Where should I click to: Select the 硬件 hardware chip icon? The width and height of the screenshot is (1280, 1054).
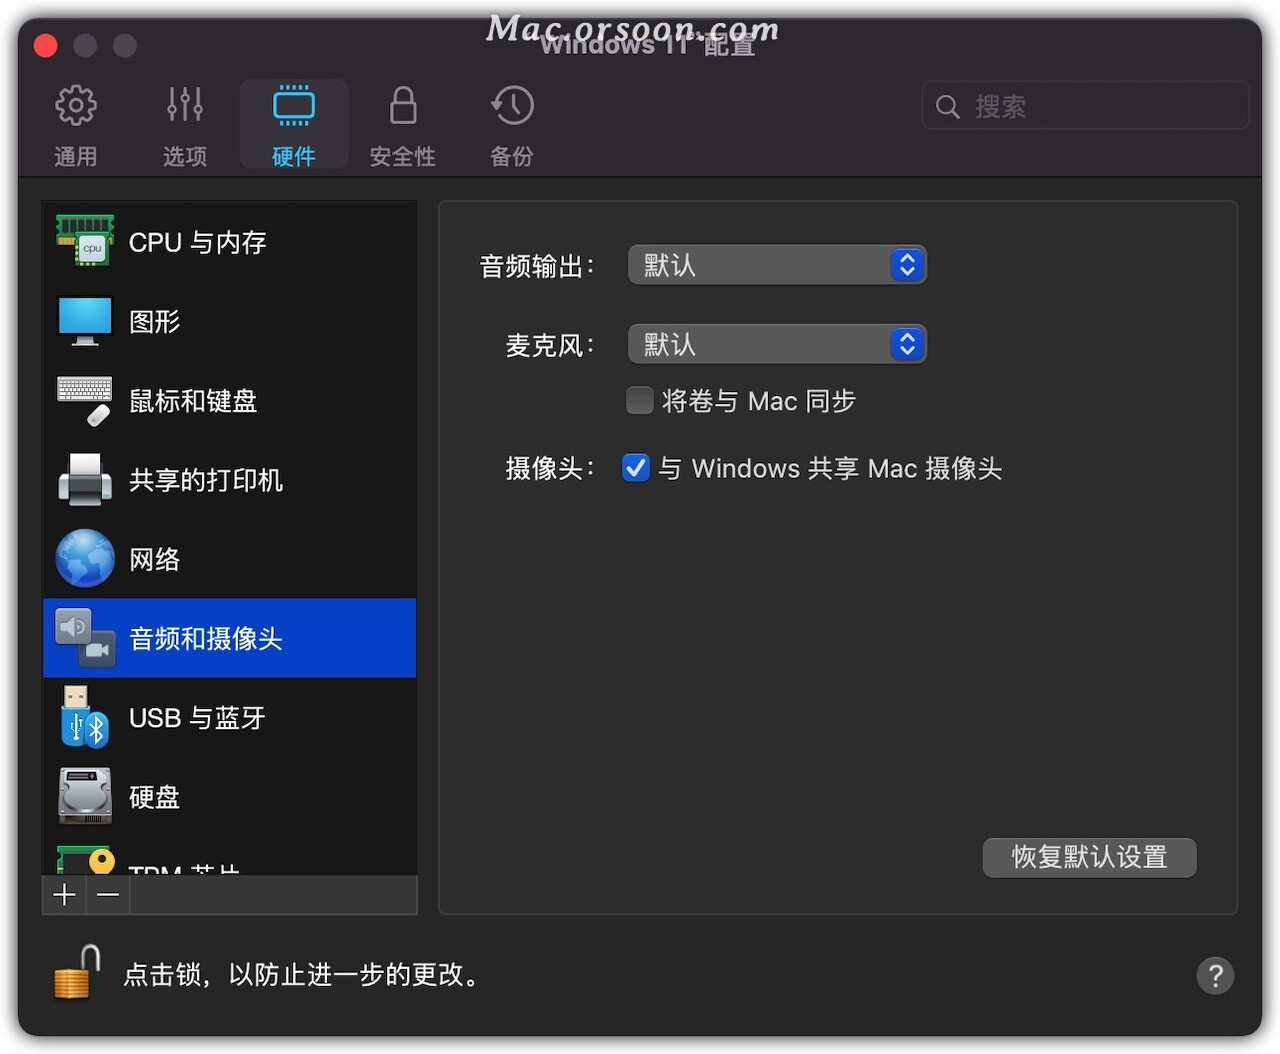point(294,105)
